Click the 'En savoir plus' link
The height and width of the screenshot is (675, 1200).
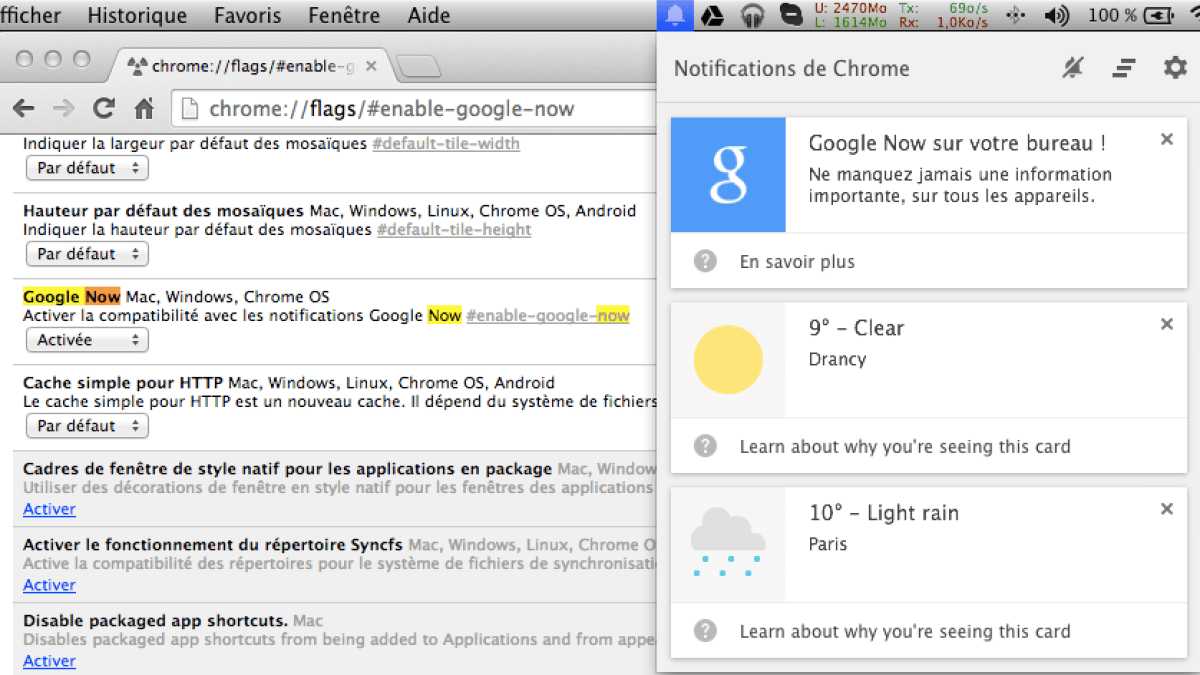(797, 261)
